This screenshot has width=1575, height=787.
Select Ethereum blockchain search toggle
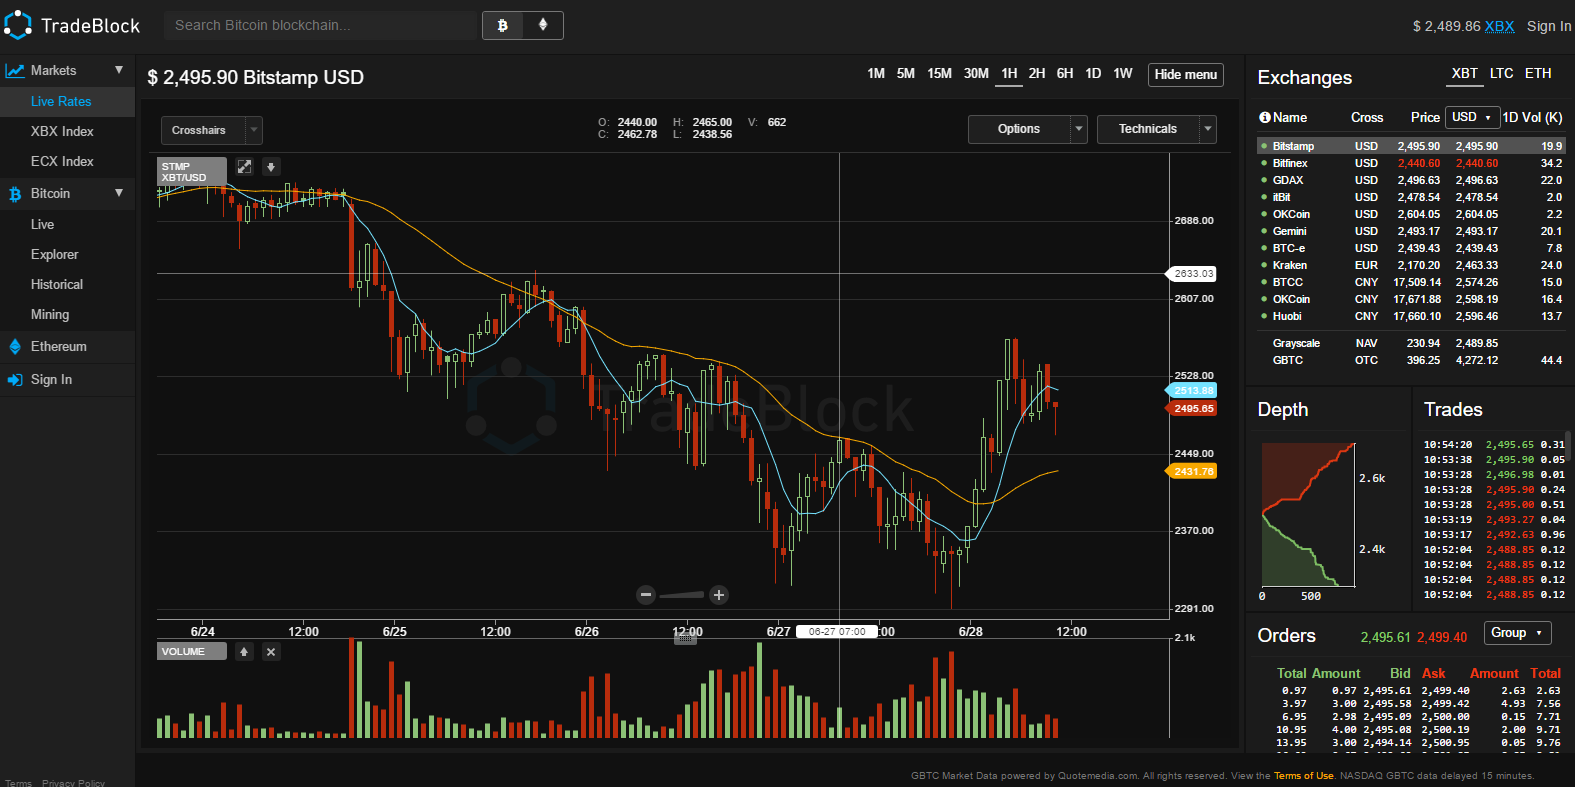543,25
